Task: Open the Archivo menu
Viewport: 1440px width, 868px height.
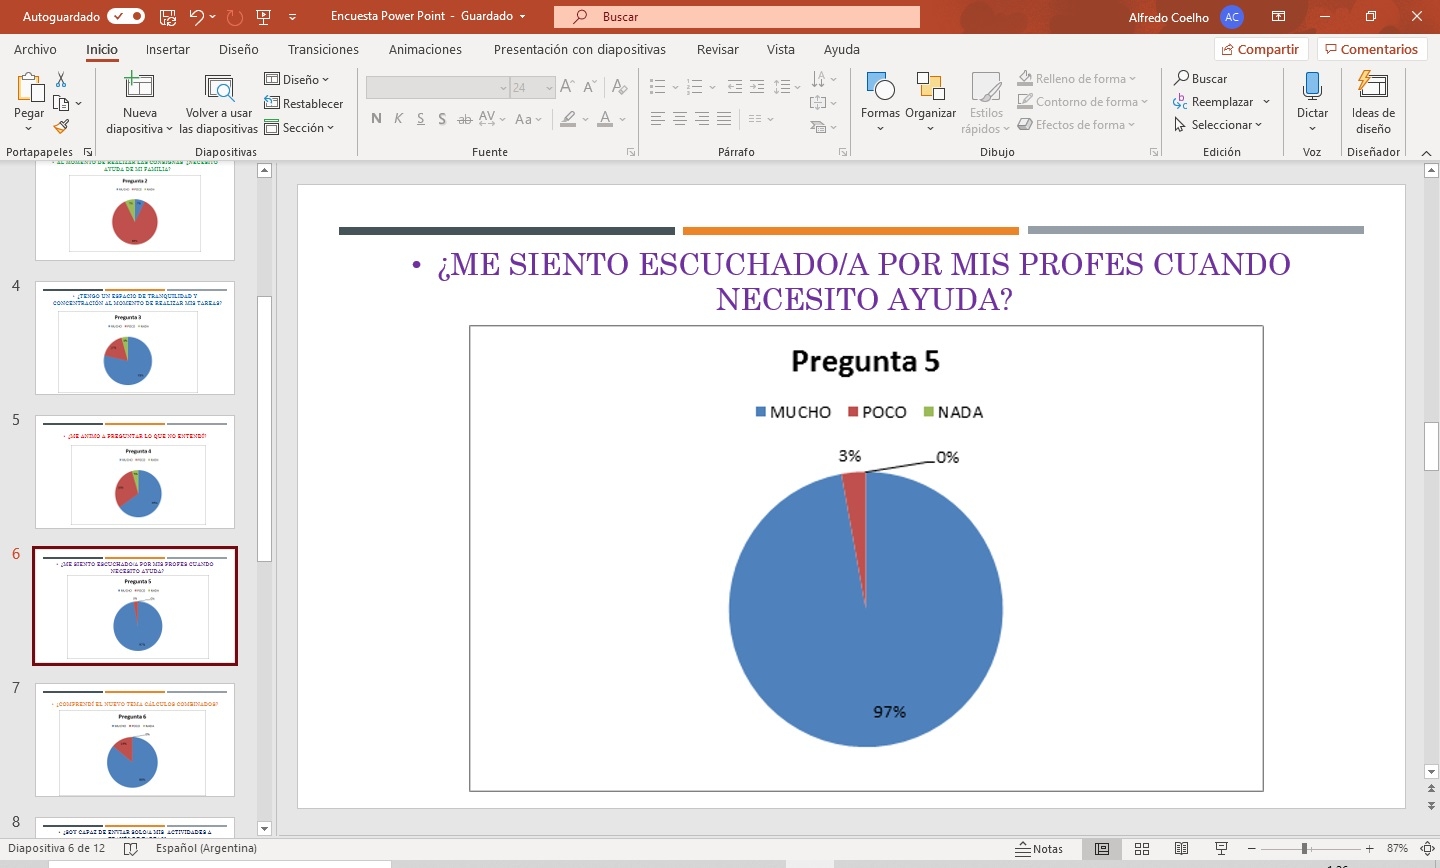Action: tap(35, 49)
